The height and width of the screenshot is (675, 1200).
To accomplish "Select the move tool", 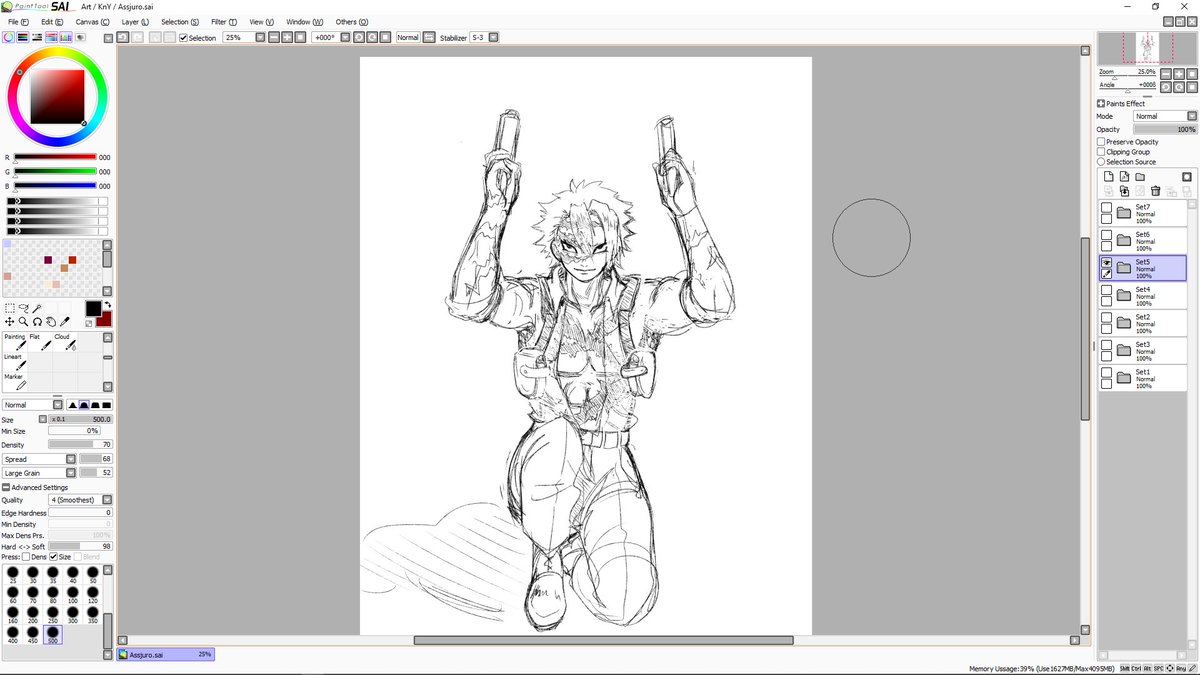I will pos(10,322).
